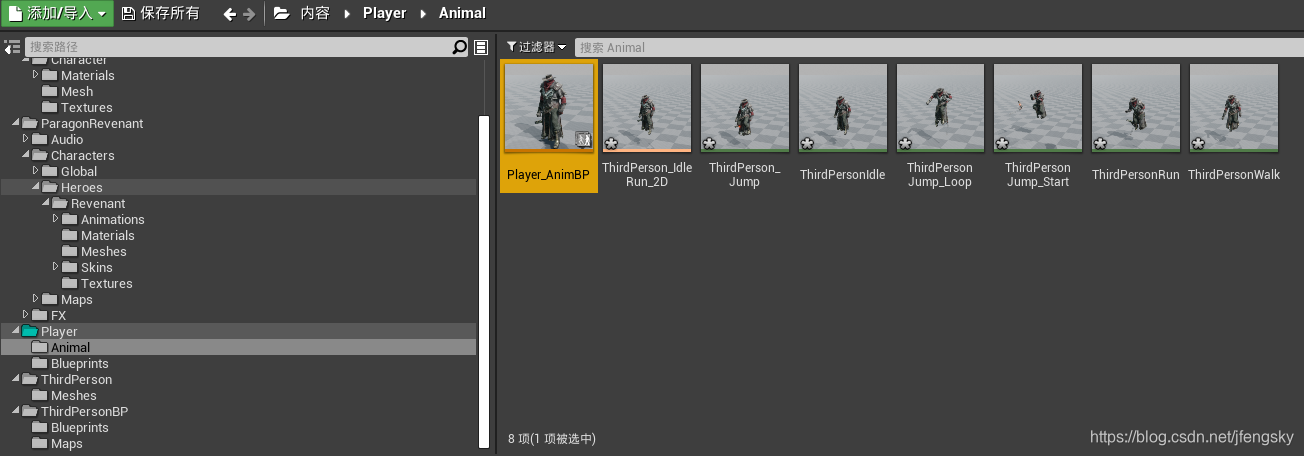Select the Animations folder
Image resolution: width=1304 pixels, height=456 pixels.
(x=112, y=220)
